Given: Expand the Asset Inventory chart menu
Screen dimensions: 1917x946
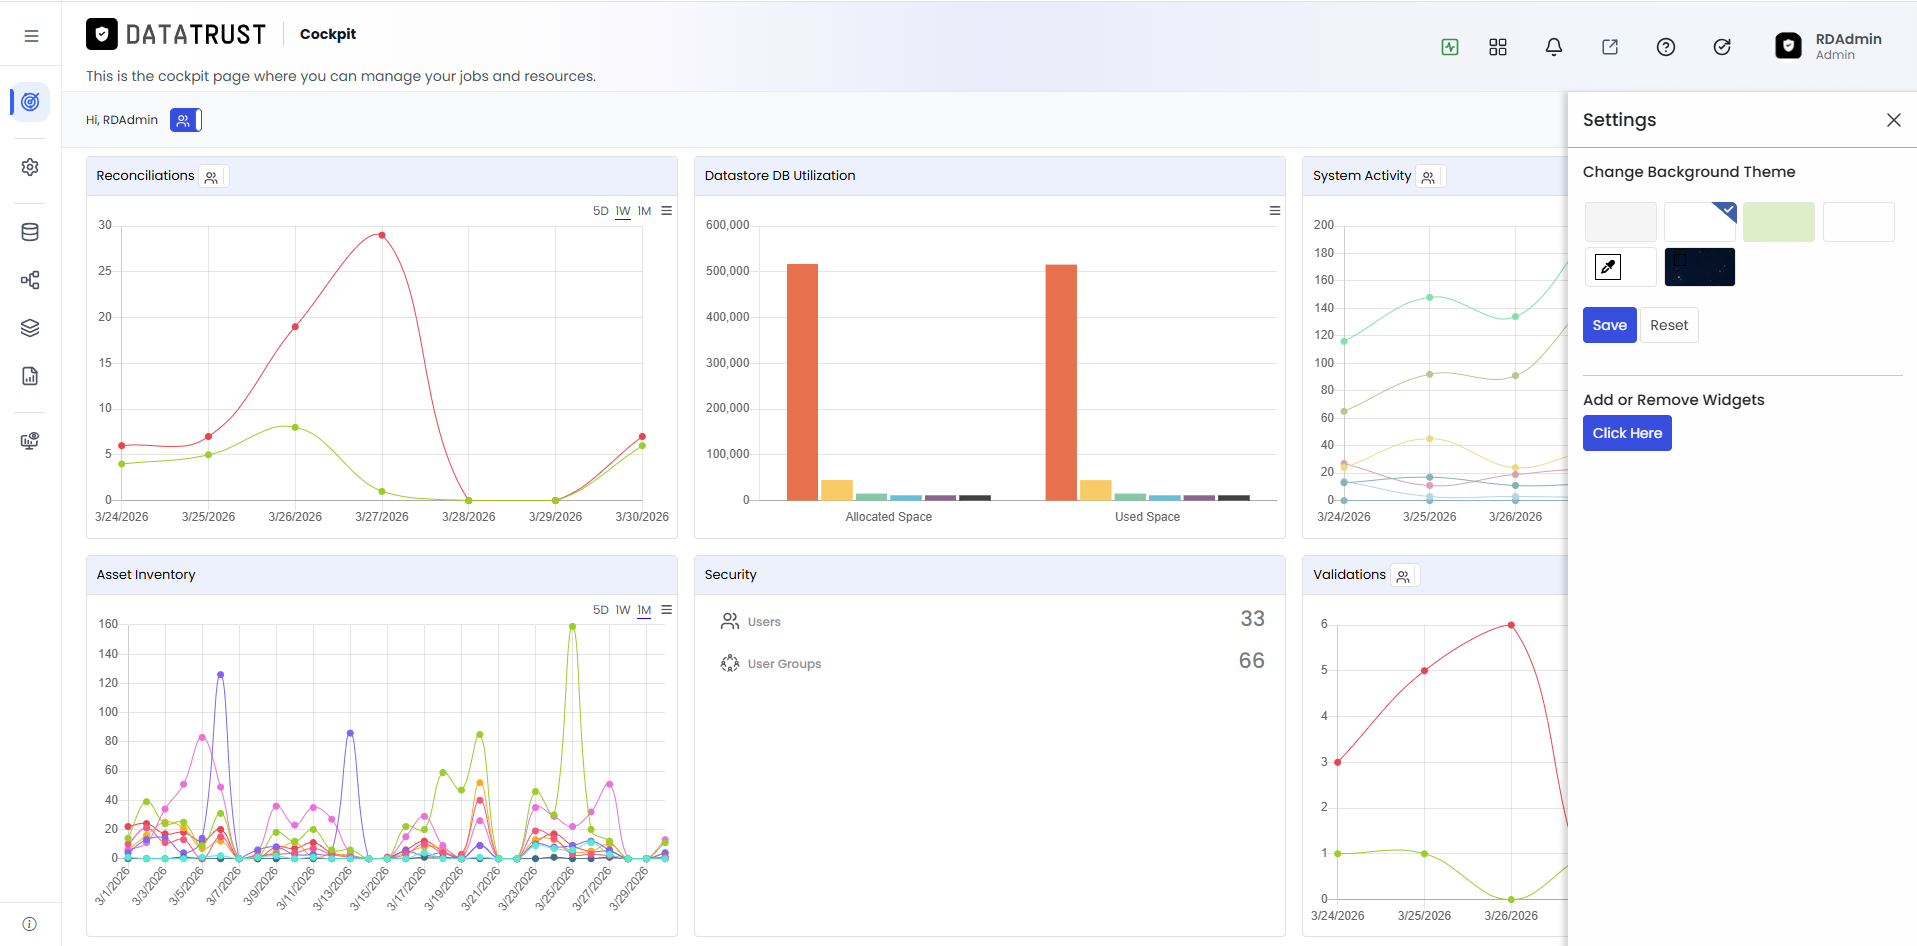Looking at the screenshot, I should pos(667,610).
